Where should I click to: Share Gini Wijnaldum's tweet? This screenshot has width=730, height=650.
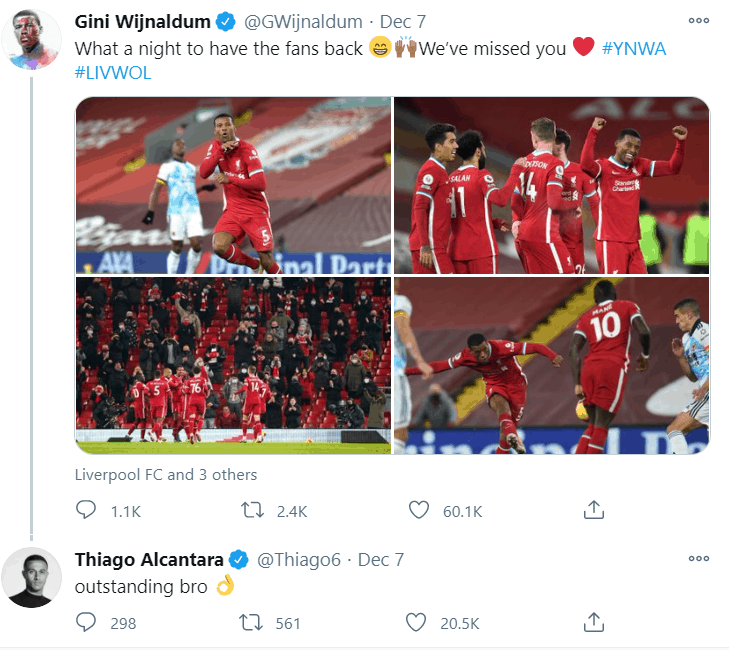tap(594, 510)
